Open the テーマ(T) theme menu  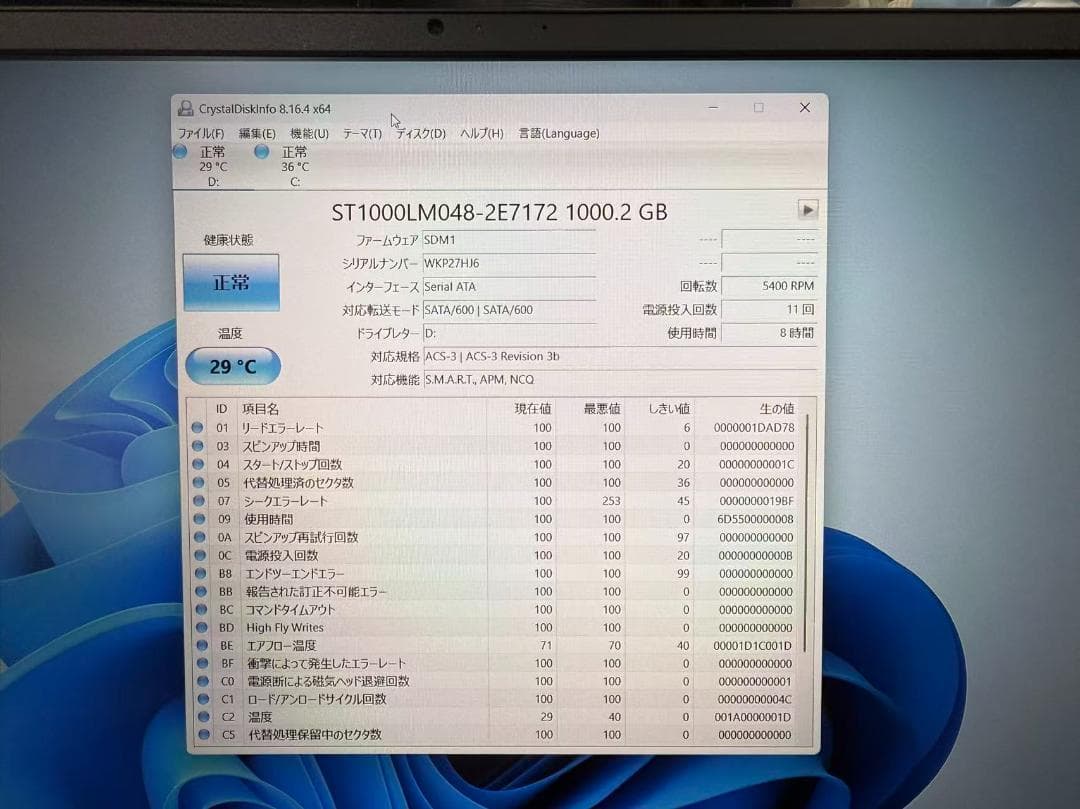coord(361,133)
